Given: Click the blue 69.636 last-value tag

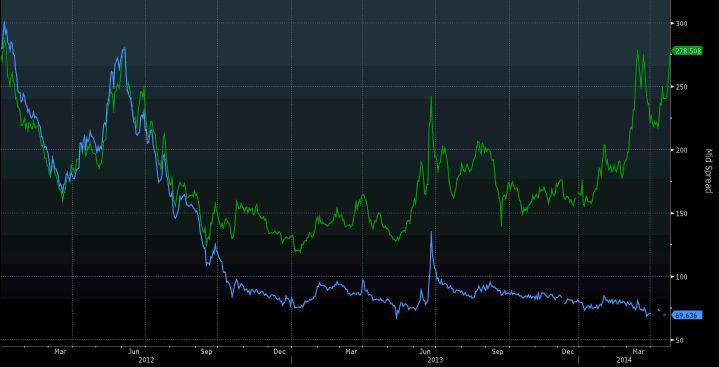Looking at the screenshot, I should click(x=686, y=315).
